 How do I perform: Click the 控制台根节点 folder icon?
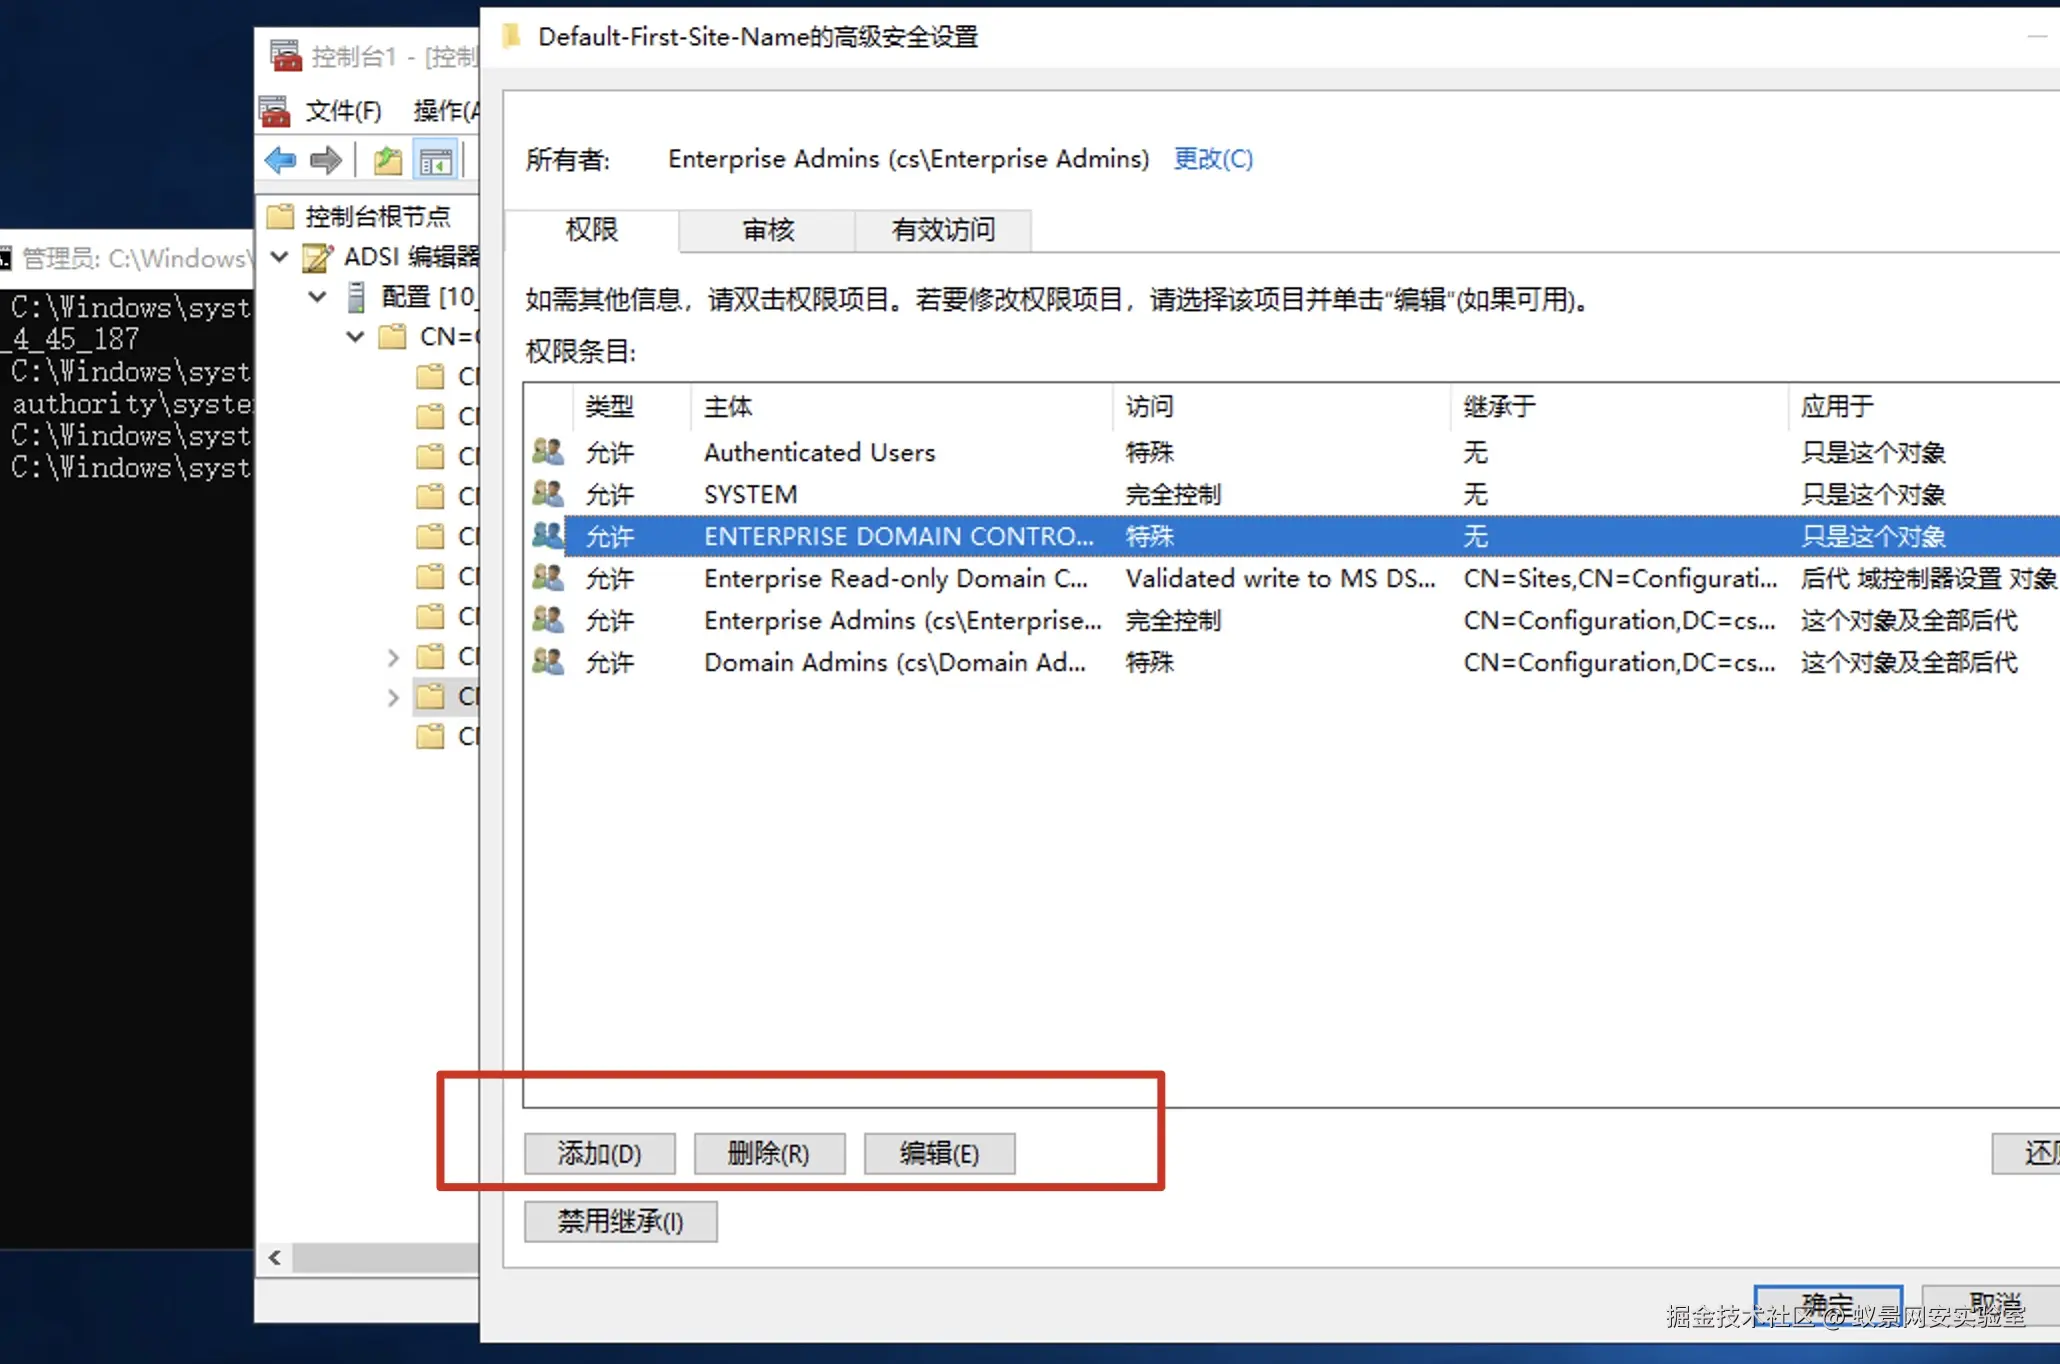click(x=281, y=216)
